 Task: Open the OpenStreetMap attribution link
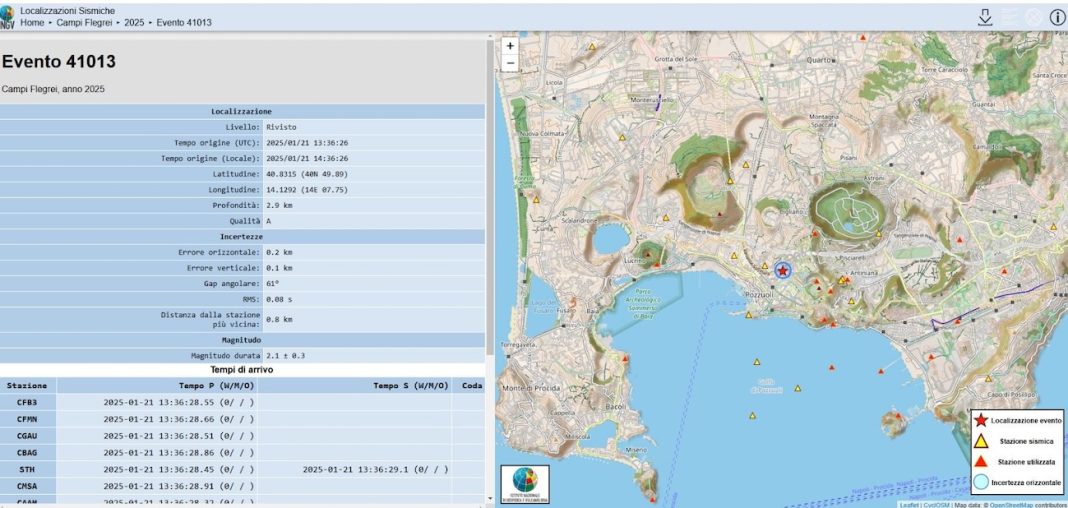point(1012,505)
